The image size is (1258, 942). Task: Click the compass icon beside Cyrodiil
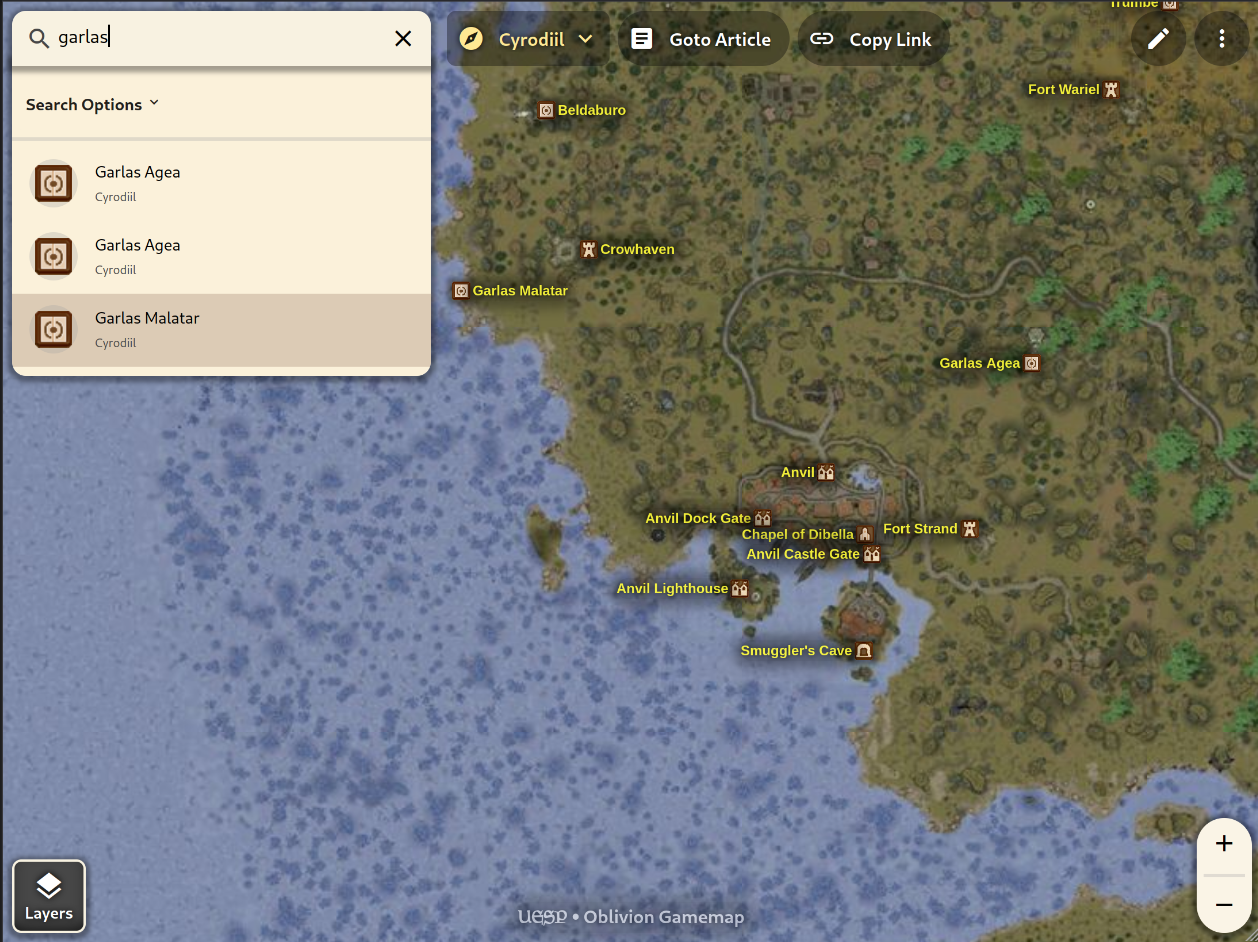[x=471, y=39]
